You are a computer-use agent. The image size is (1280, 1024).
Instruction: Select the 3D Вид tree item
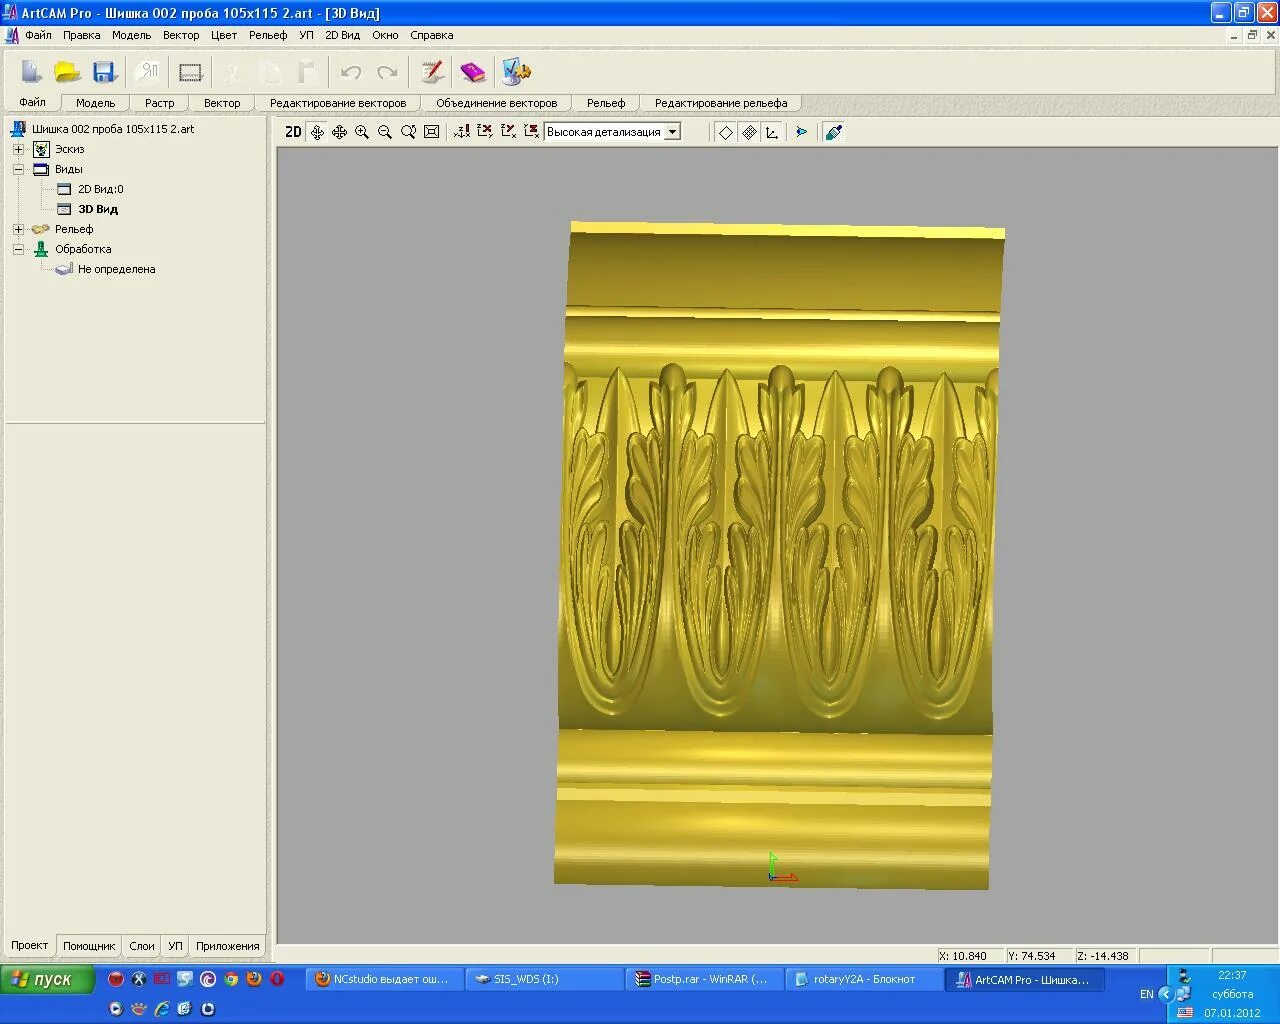pyautogui.click(x=98, y=209)
